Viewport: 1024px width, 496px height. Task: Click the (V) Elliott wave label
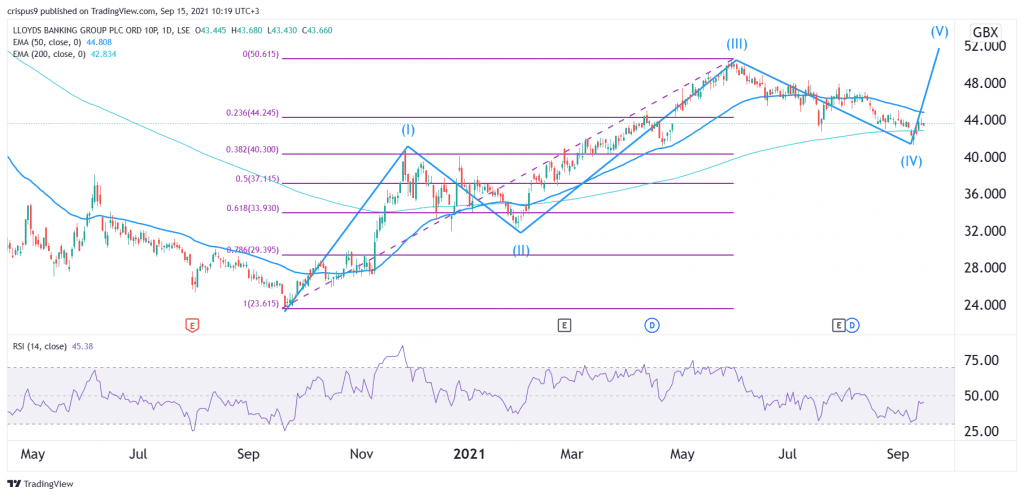940,31
